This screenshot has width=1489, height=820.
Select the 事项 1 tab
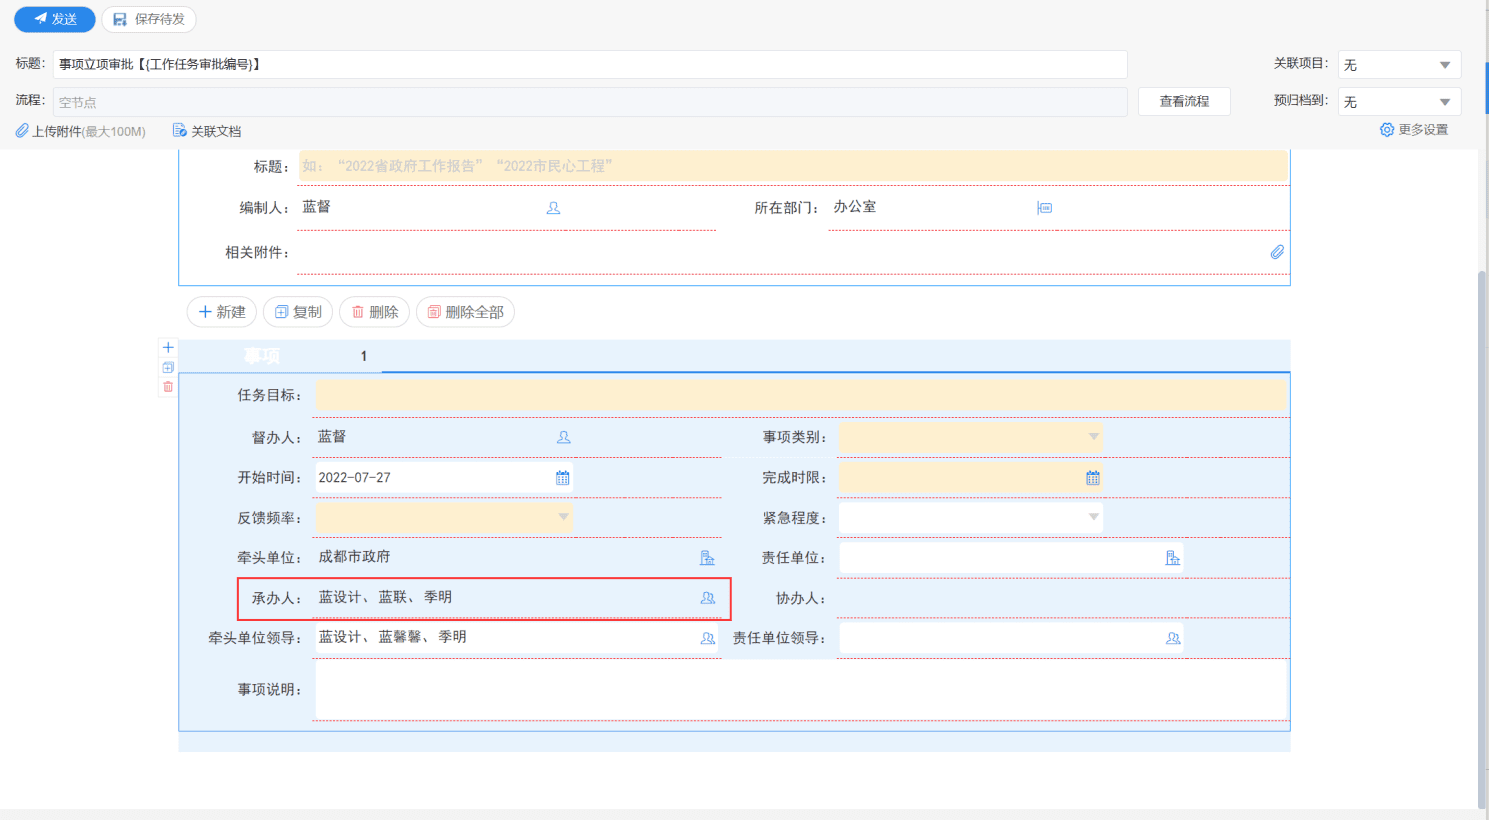coord(281,356)
